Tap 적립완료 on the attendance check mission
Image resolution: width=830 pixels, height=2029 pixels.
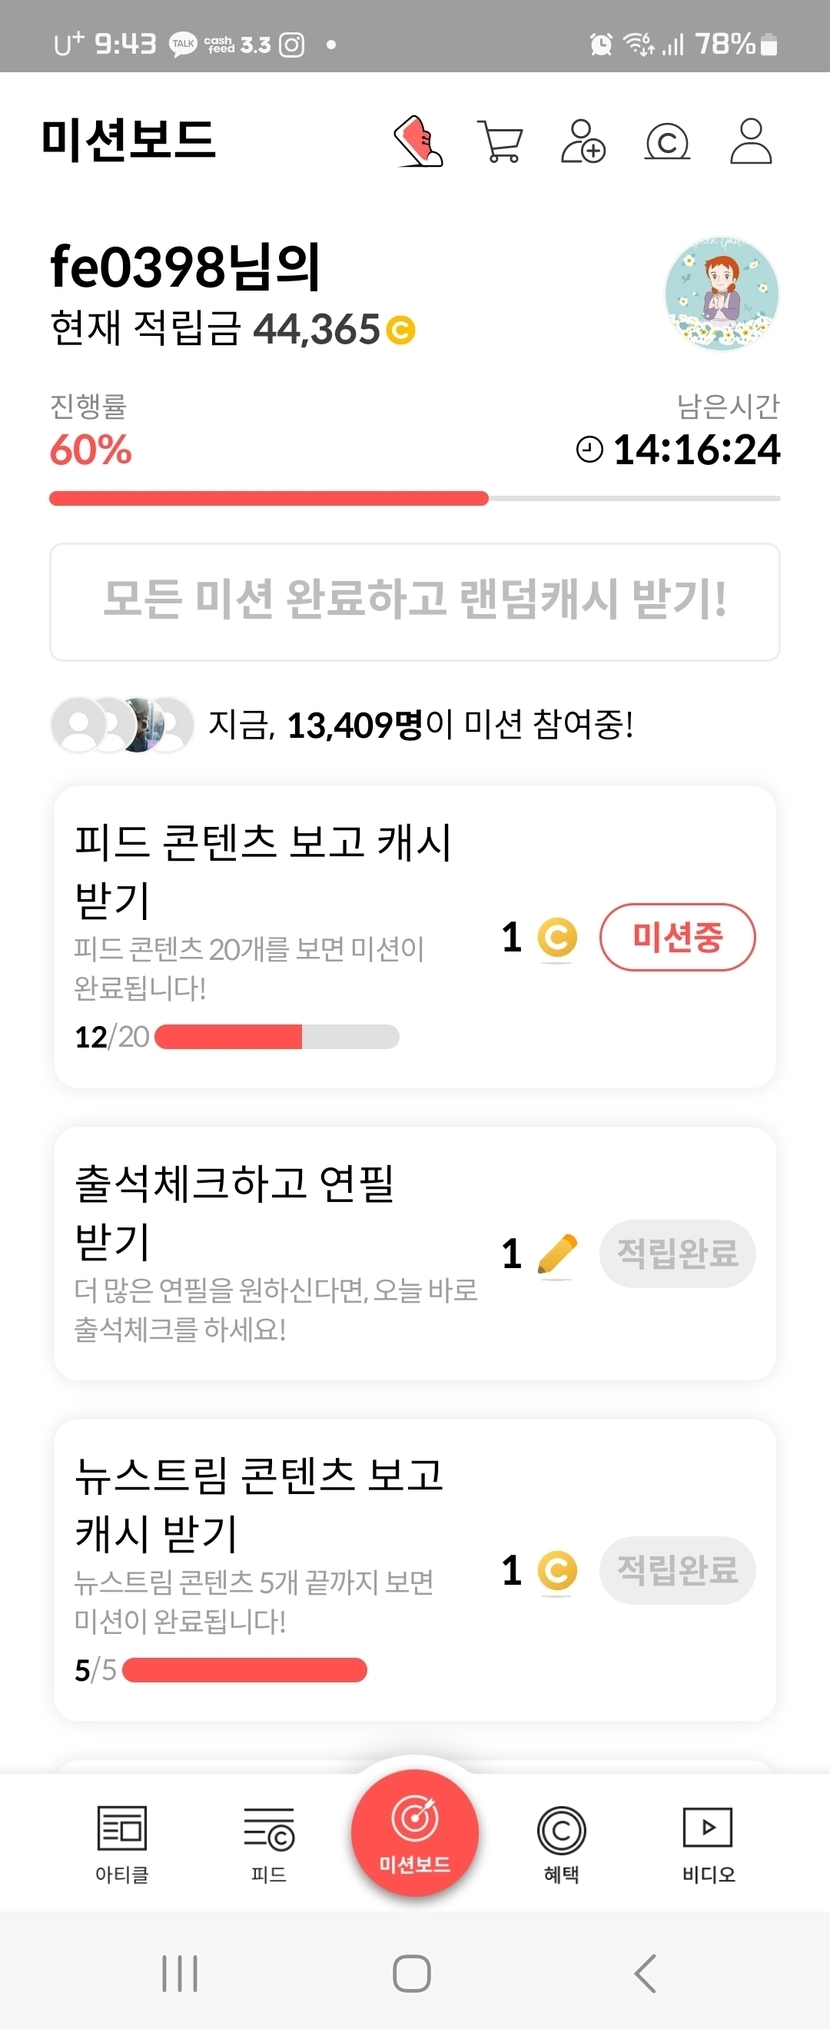click(677, 1253)
